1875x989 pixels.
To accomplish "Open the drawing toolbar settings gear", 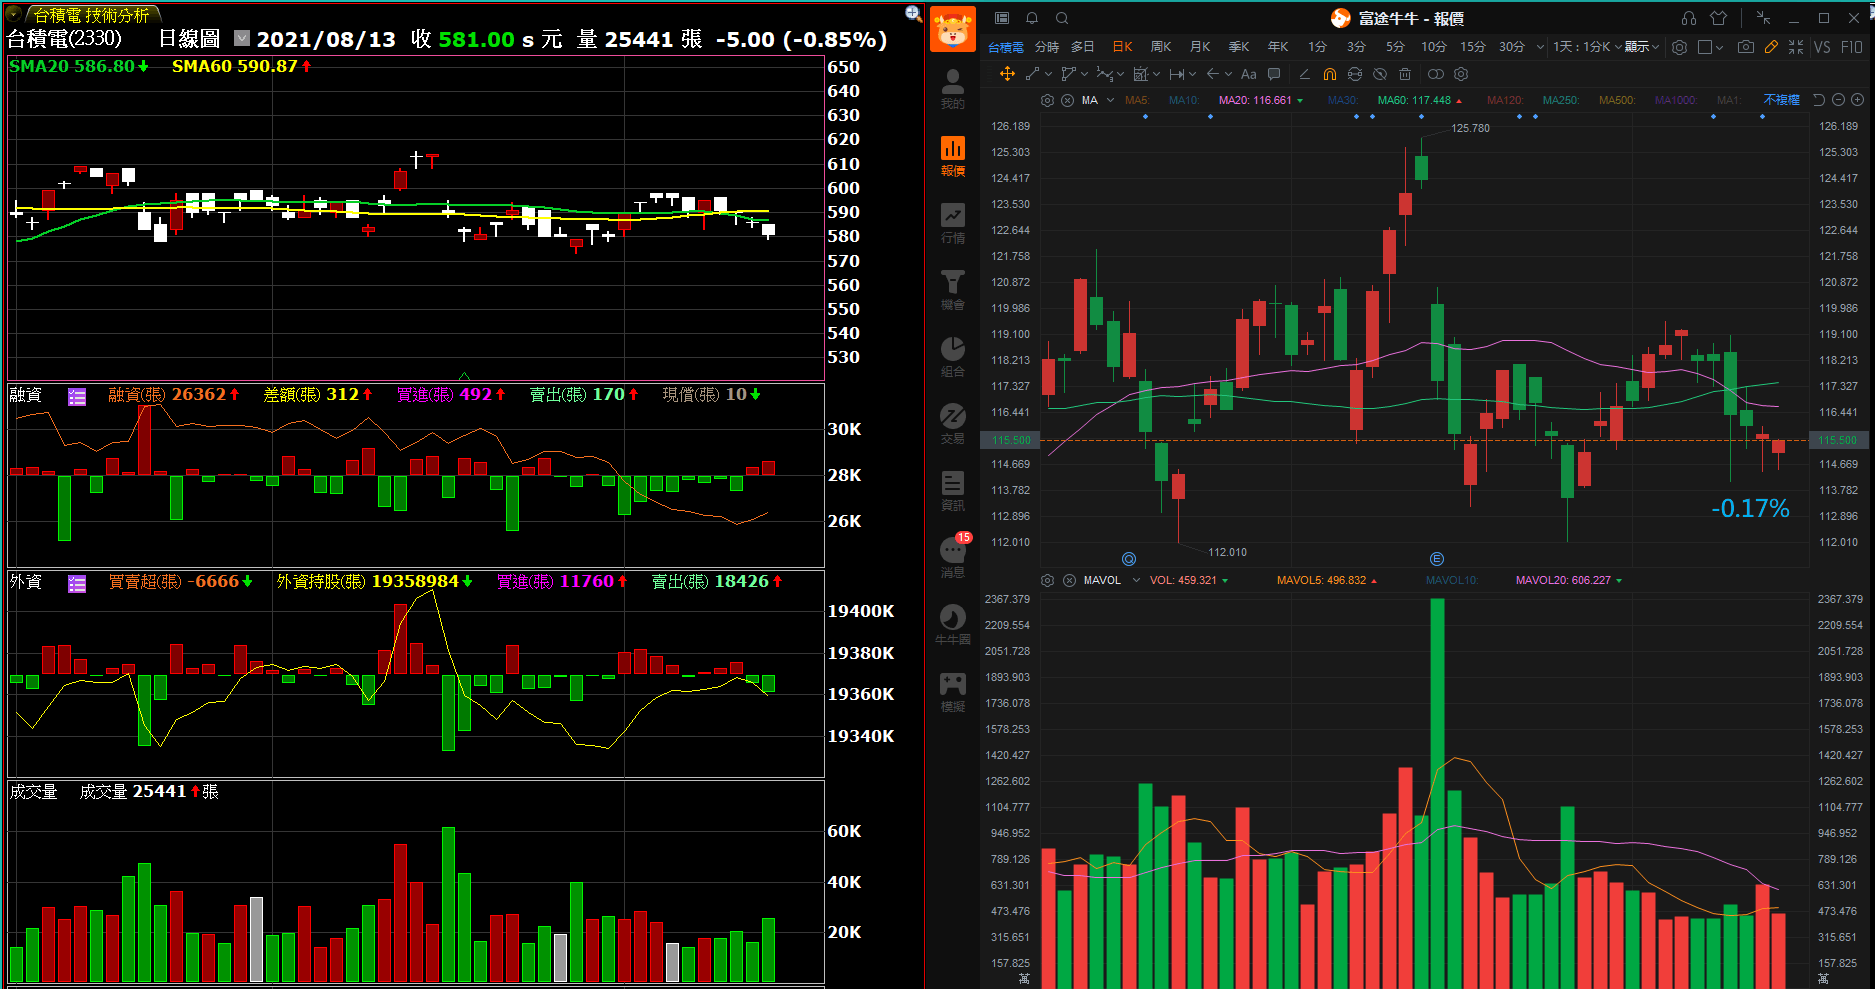I will [1461, 74].
